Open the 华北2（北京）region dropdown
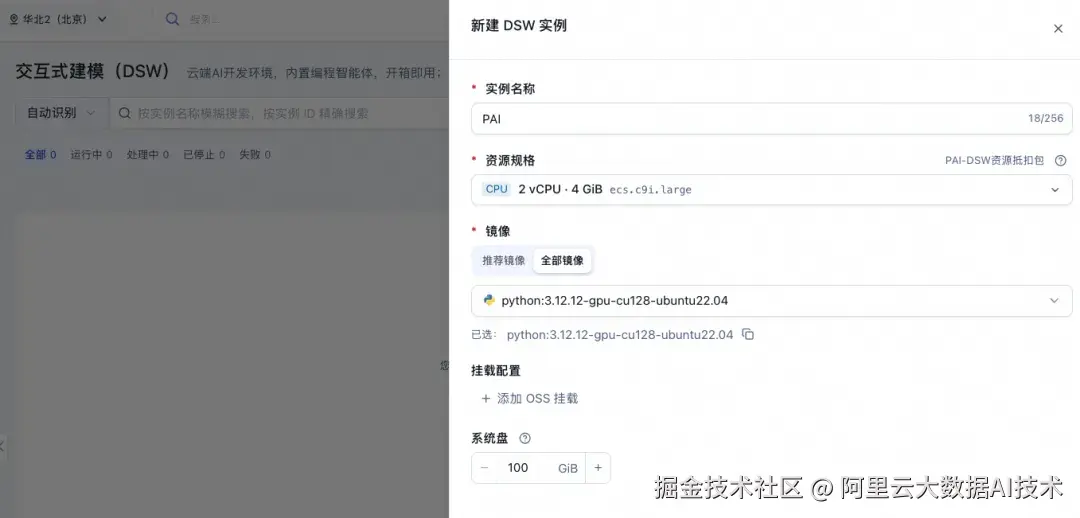This screenshot has width=1080, height=518. [58, 19]
